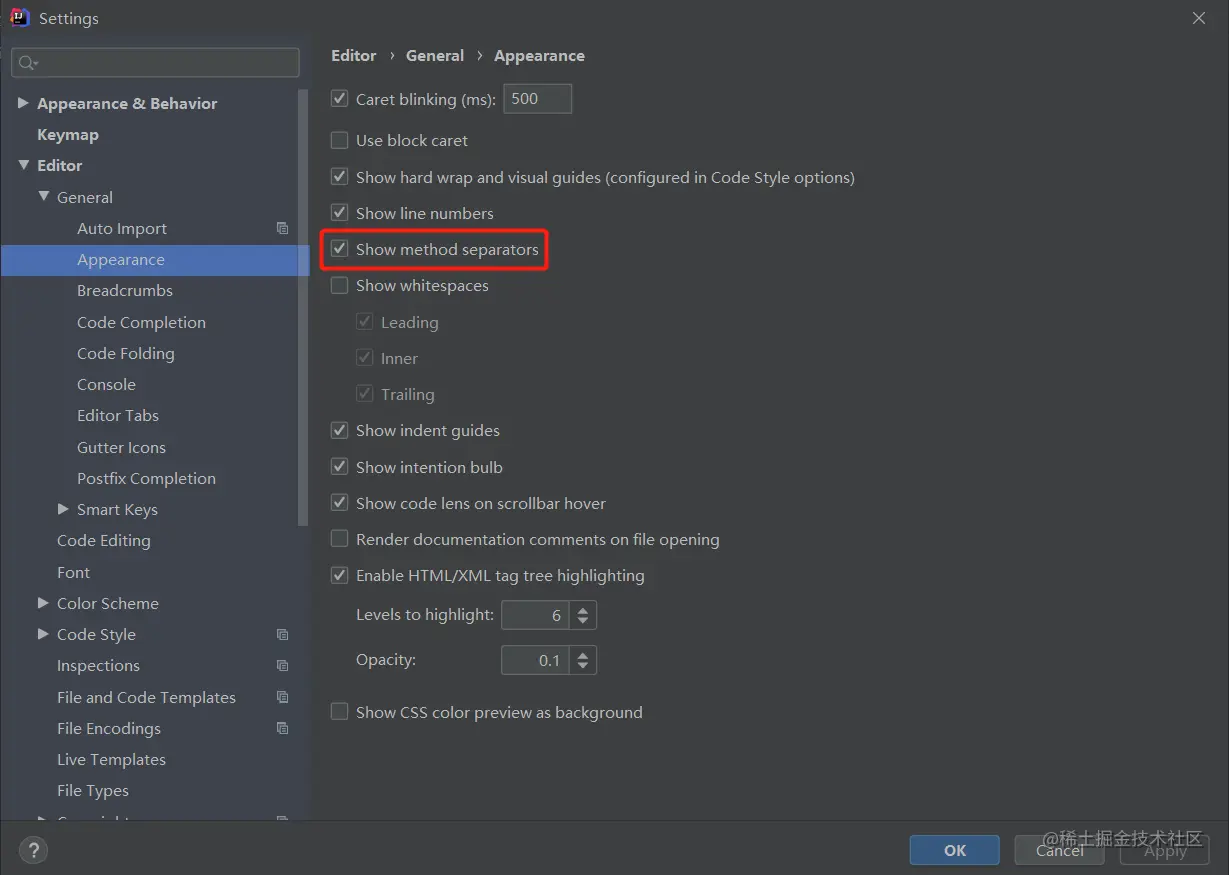Decrease Opacity value with down arrow
The height and width of the screenshot is (875, 1229).
pyautogui.click(x=583, y=667)
